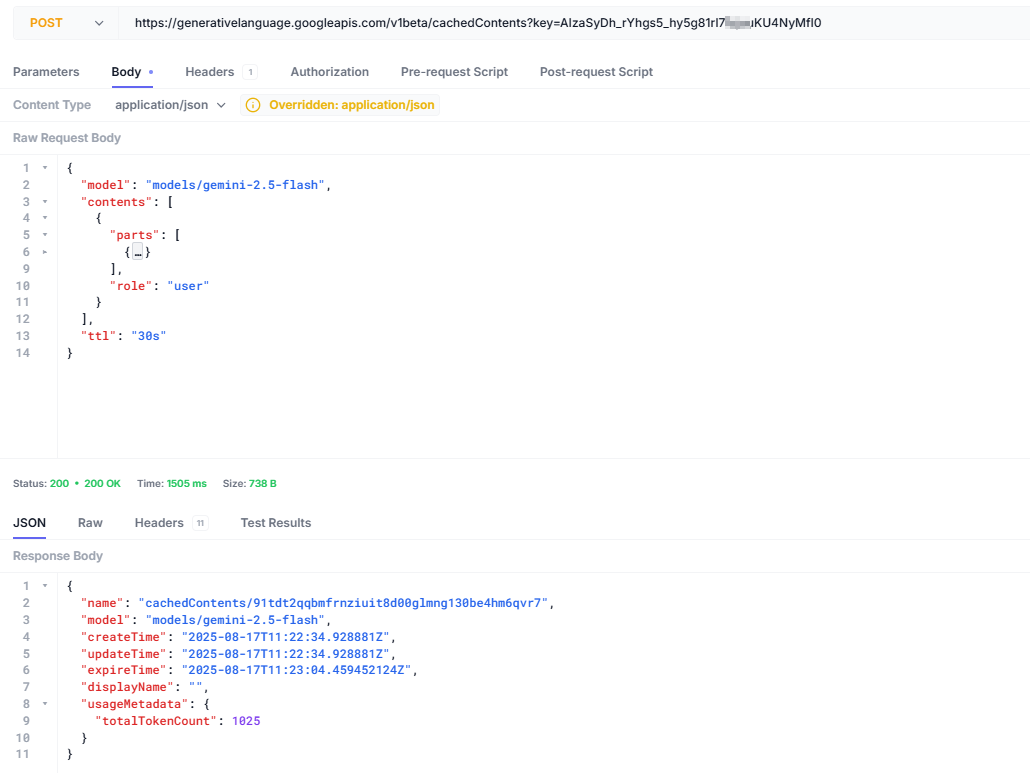This screenshot has height=773, width=1030.
Task: Click the request headers count badge 1
Action: click(250, 72)
